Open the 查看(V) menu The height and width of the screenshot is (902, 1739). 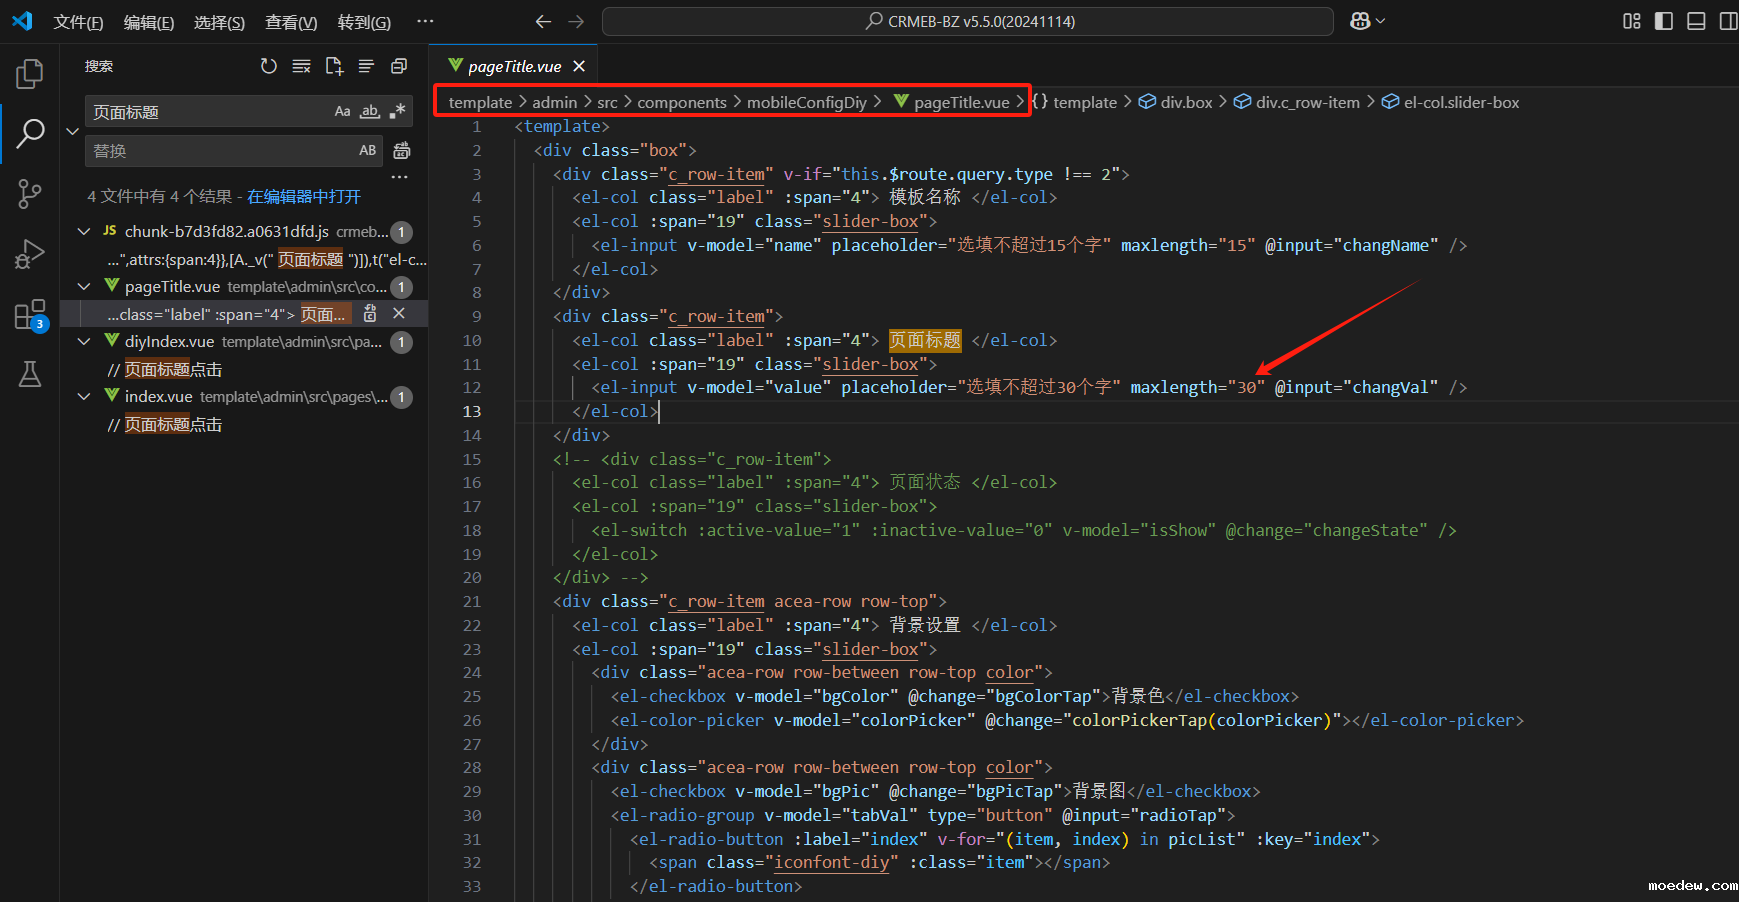290,22
